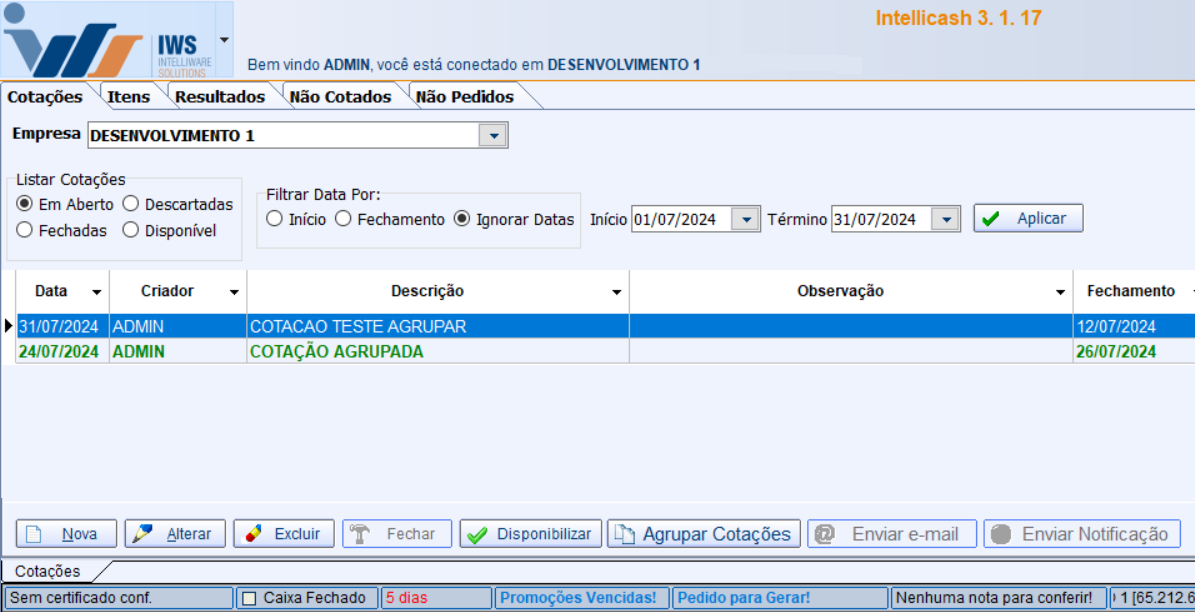The image size is (1195, 612).
Task: Expand the Empresa combo box
Action: [x=493, y=135]
